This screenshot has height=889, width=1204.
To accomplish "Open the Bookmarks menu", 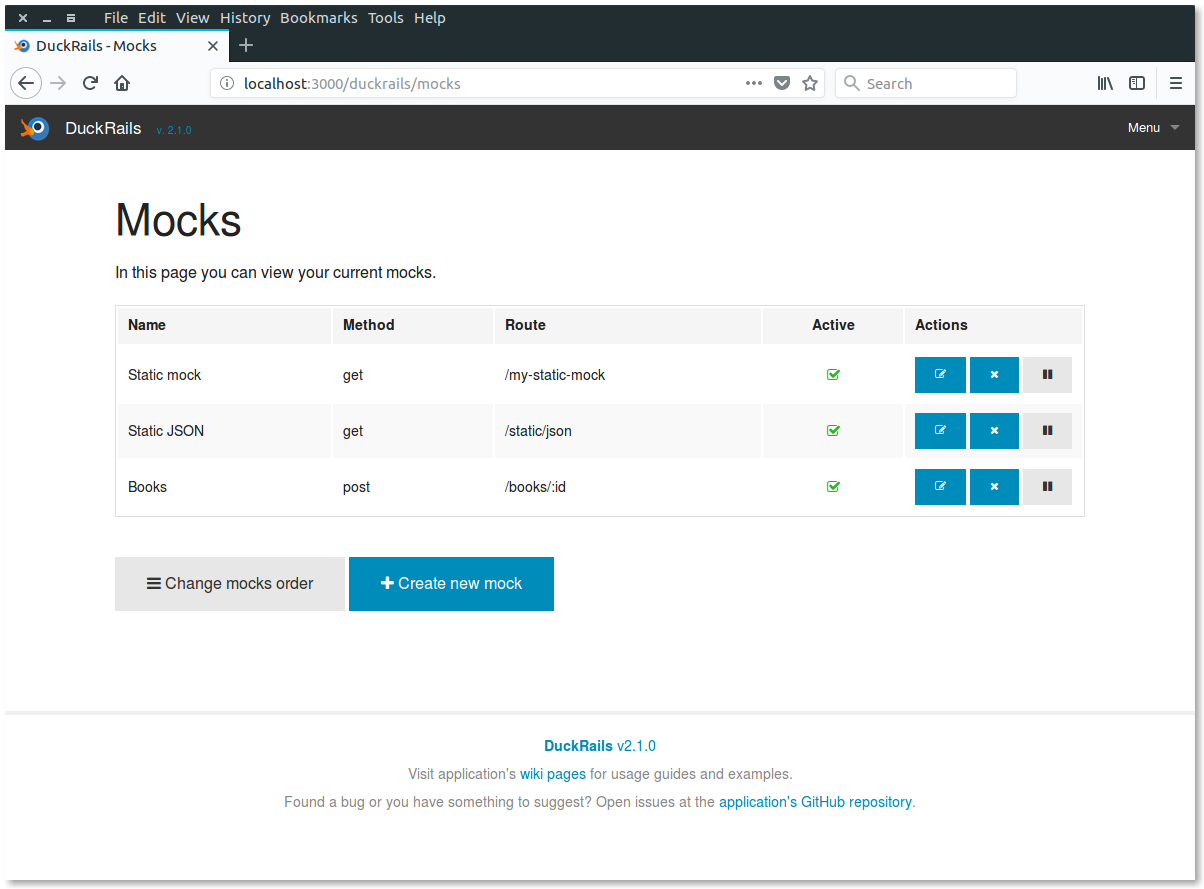I will [x=318, y=18].
